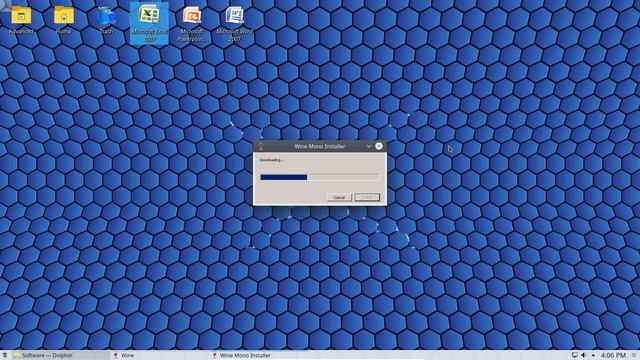Click the display icon in system tray
This screenshot has width=640, height=360.
574,355
